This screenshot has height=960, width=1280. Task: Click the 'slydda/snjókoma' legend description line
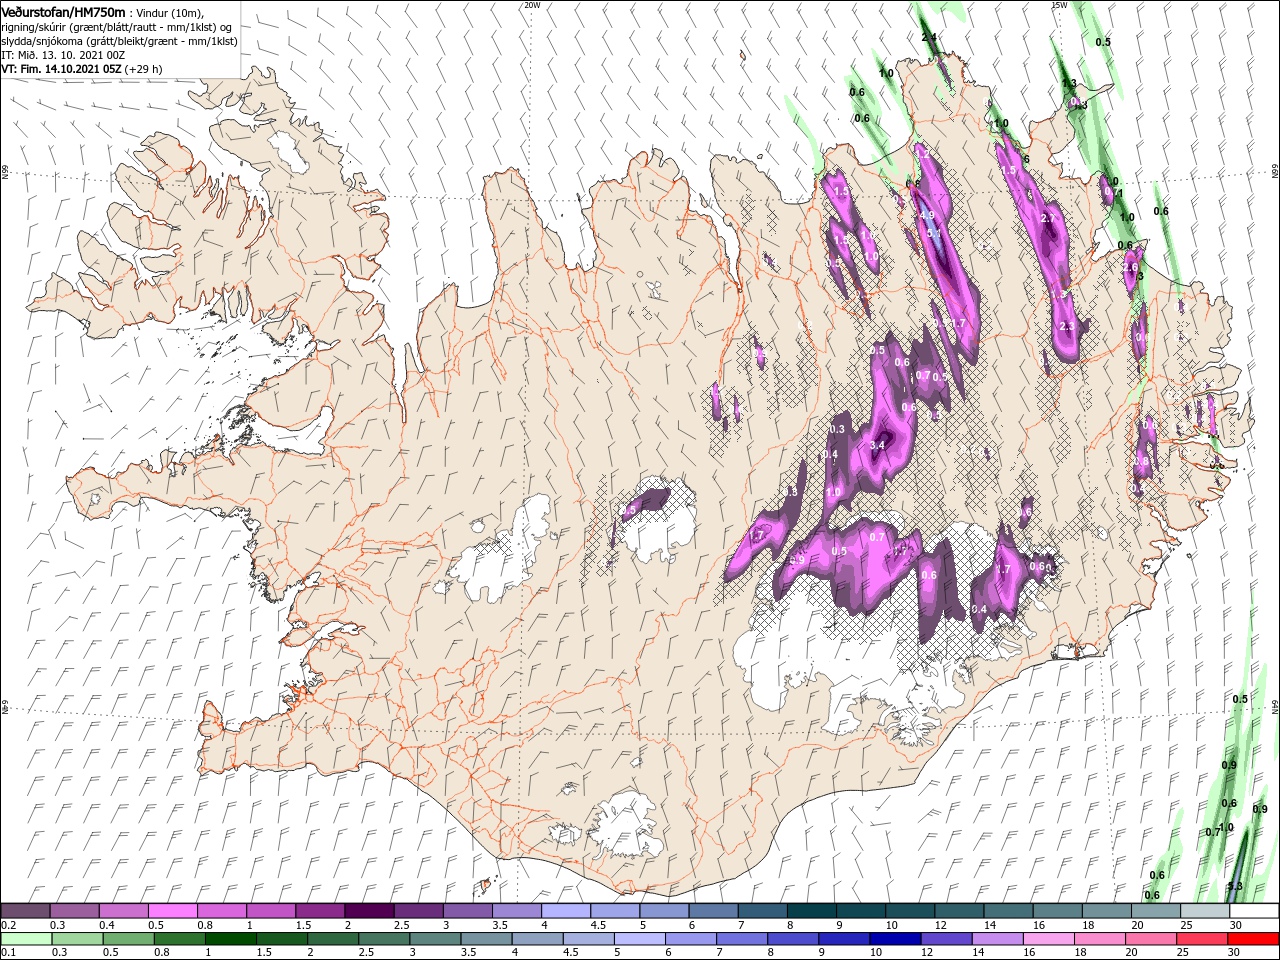click(x=119, y=41)
